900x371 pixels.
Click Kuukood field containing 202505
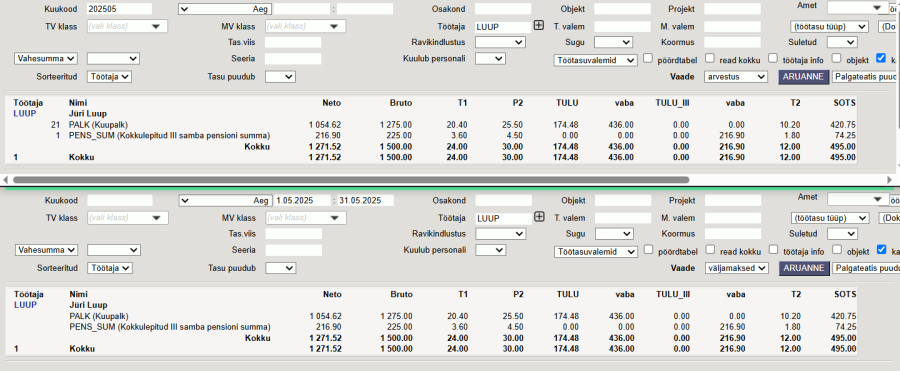pos(119,9)
